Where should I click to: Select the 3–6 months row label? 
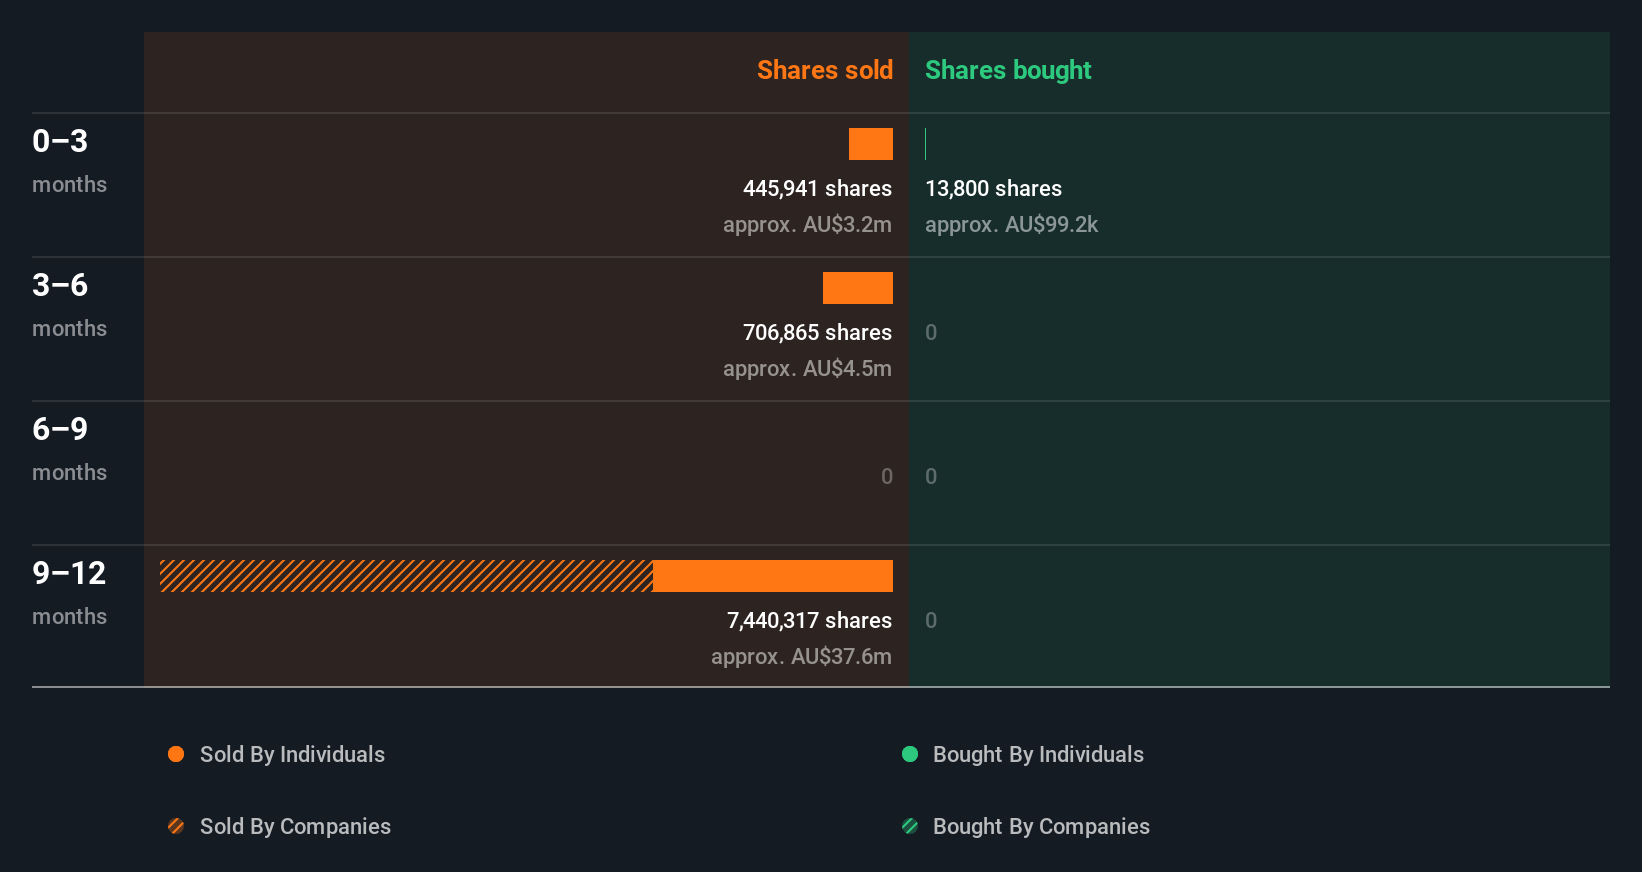point(68,304)
